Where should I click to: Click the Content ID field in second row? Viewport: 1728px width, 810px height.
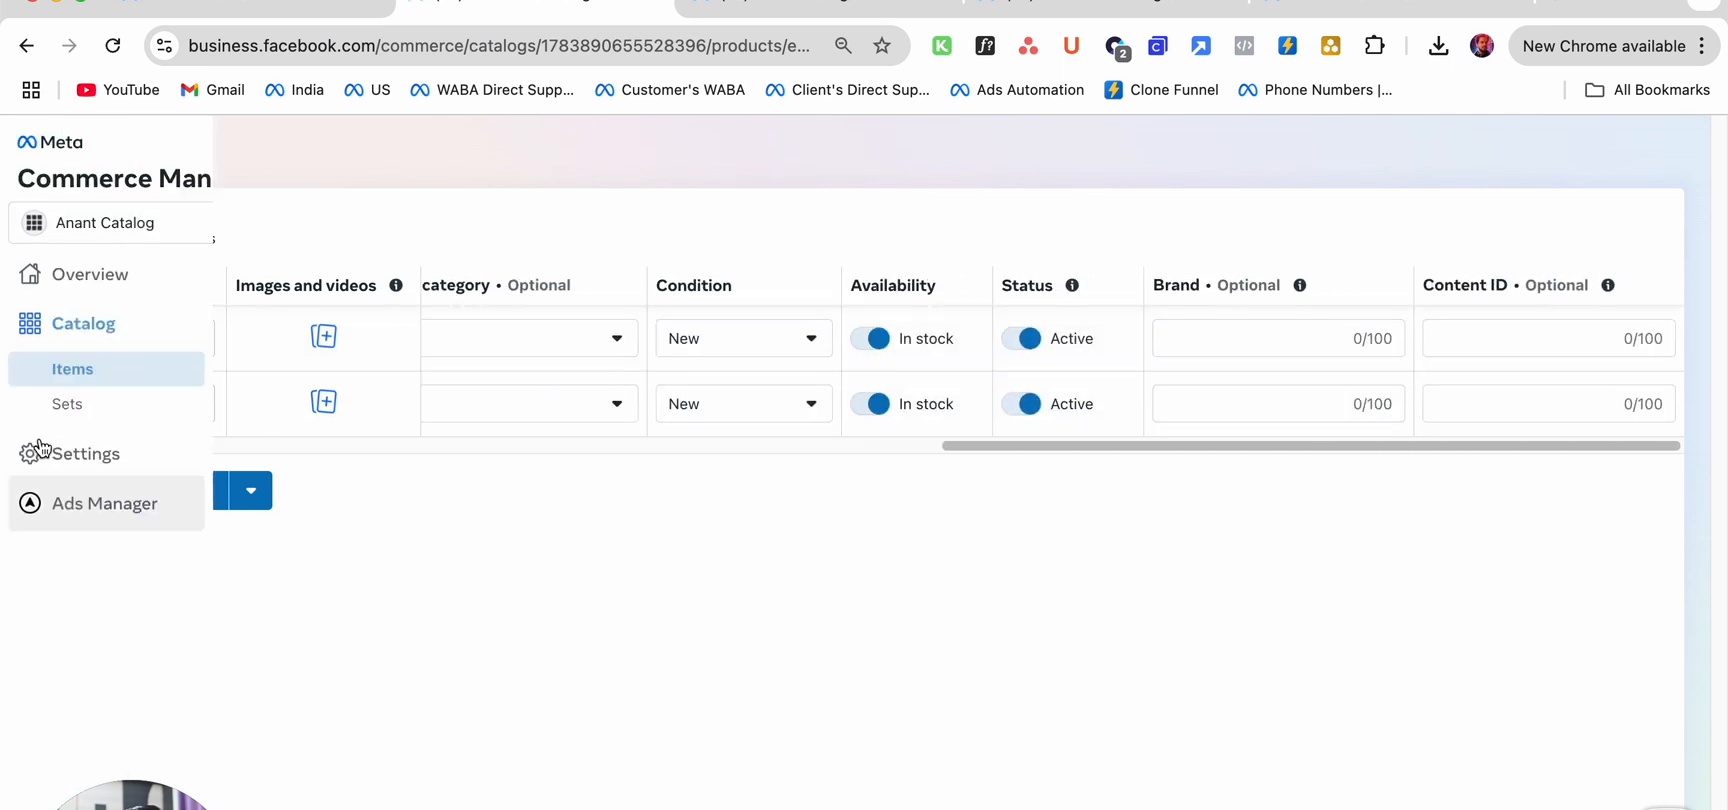[x=1549, y=404]
